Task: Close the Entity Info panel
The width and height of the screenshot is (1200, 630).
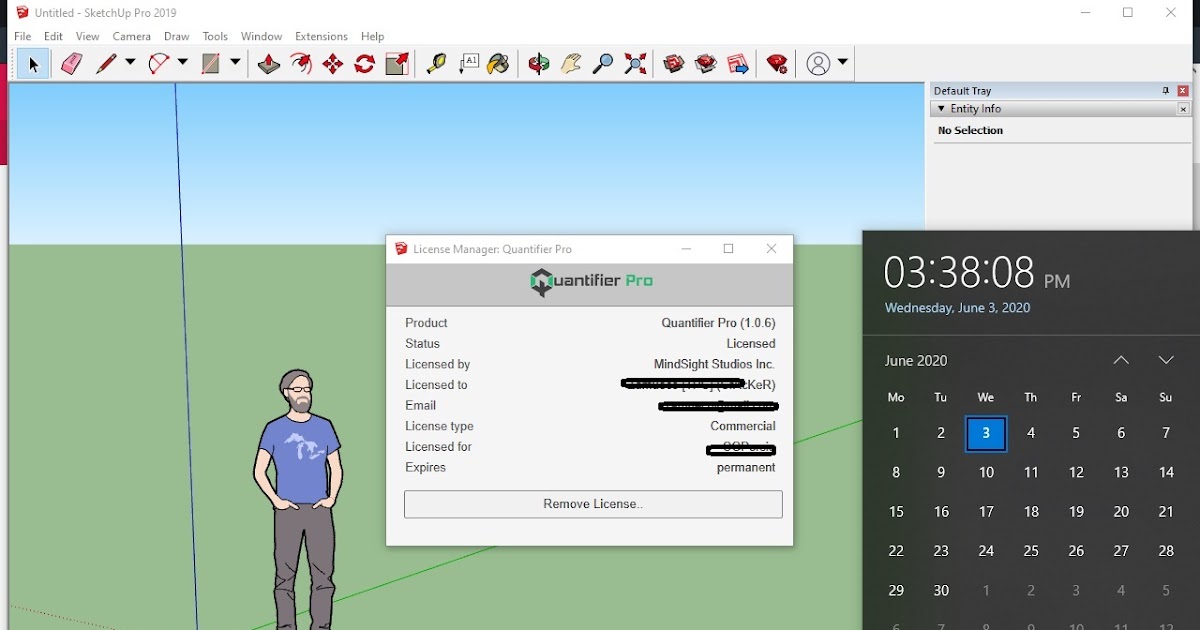Action: click(x=1183, y=109)
